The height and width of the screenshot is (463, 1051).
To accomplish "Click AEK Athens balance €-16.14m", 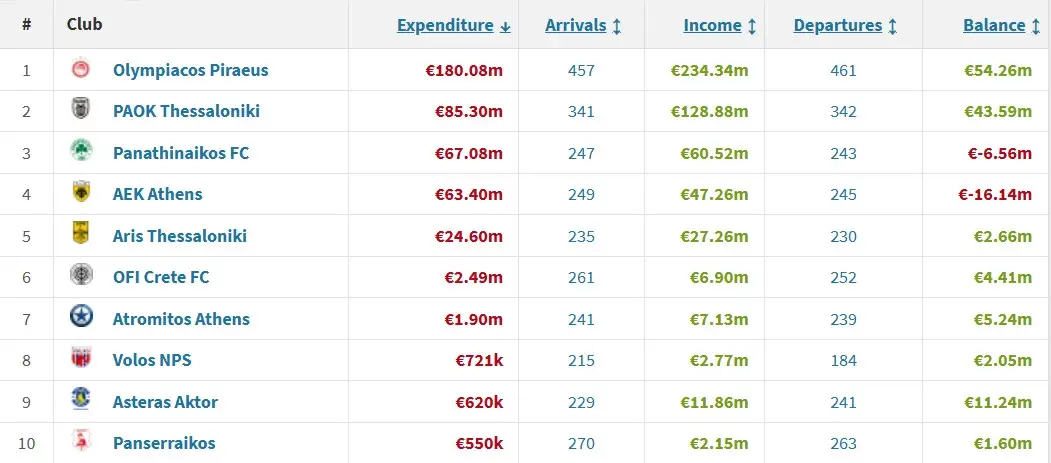I will pos(995,194).
